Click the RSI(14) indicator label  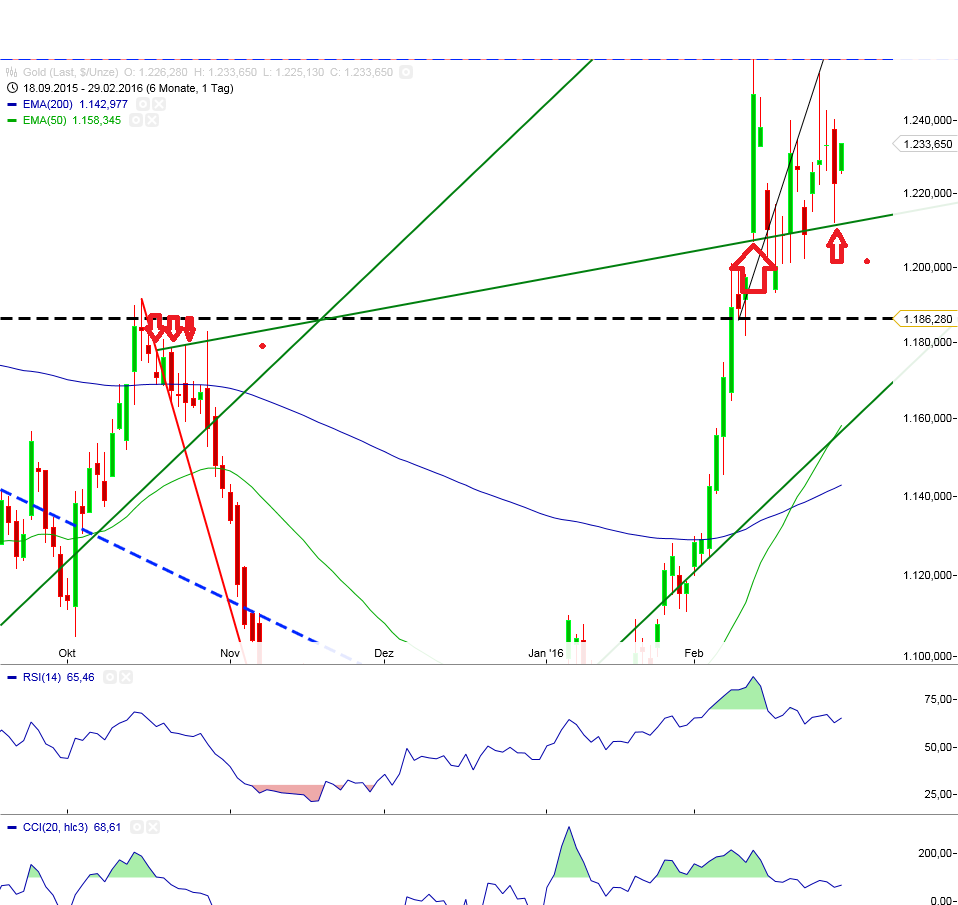(x=42, y=677)
